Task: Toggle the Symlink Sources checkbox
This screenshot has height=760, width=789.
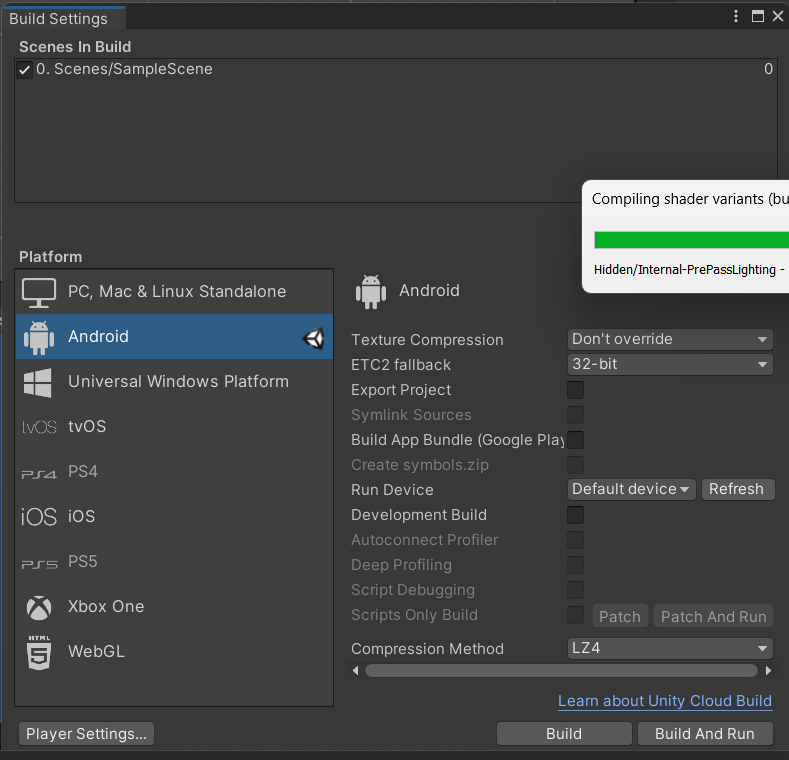Action: [576, 415]
